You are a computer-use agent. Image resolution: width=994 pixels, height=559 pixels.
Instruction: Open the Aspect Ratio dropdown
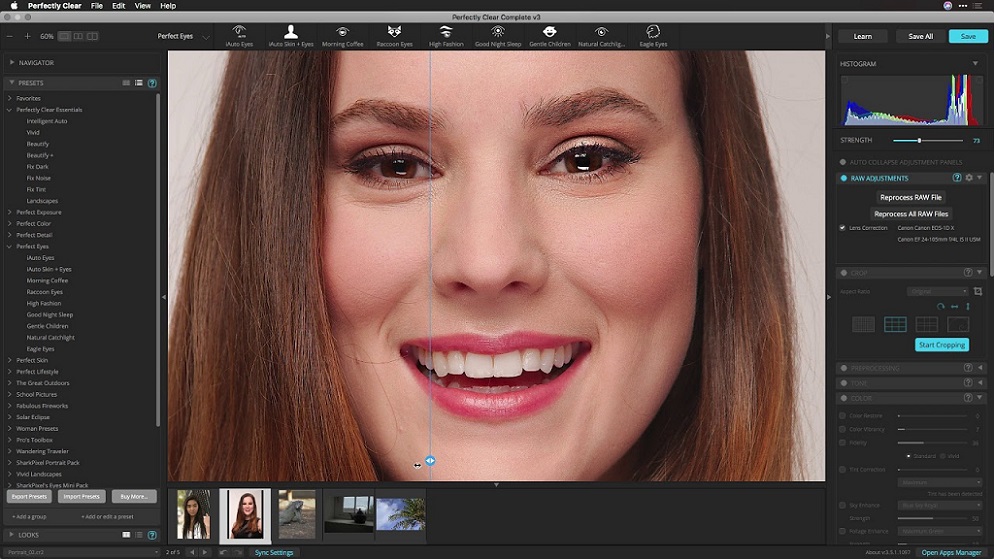click(938, 292)
